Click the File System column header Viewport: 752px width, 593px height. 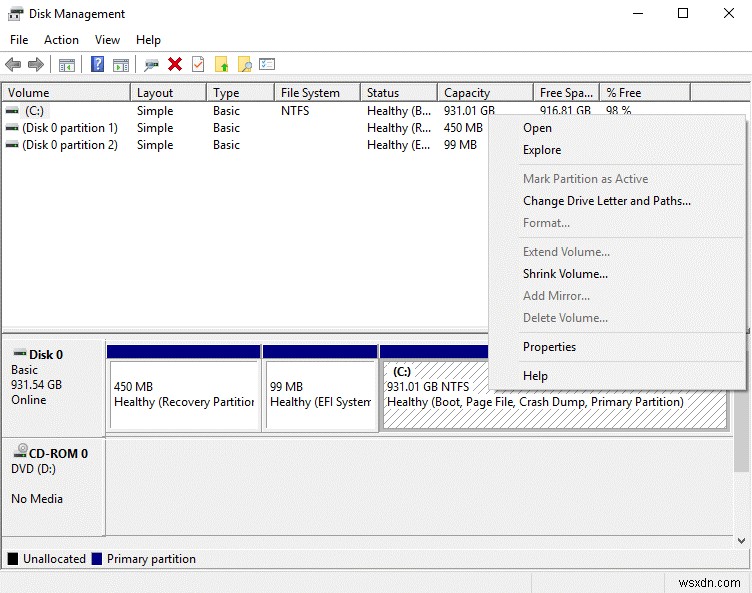point(310,93)
